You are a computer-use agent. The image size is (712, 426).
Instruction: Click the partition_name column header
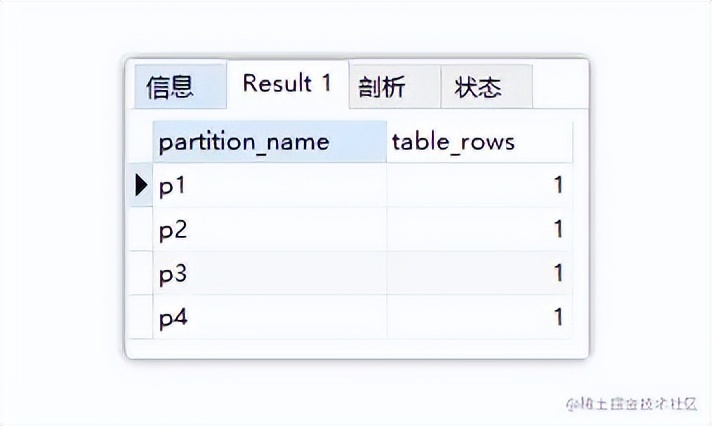pyautogui.click(x=270, y=142)
